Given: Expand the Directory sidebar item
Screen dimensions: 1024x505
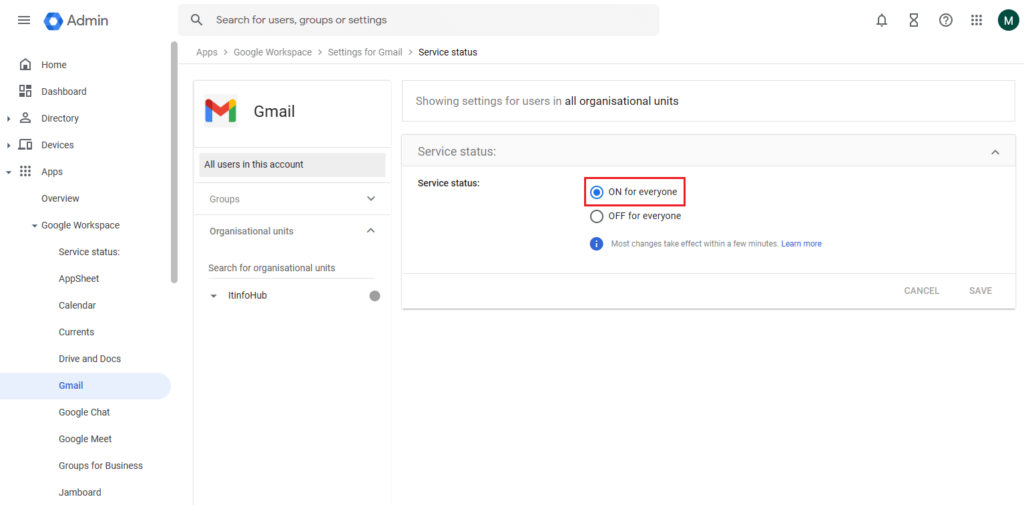Looking at the screenshot, I should click(x=10, y=118).
